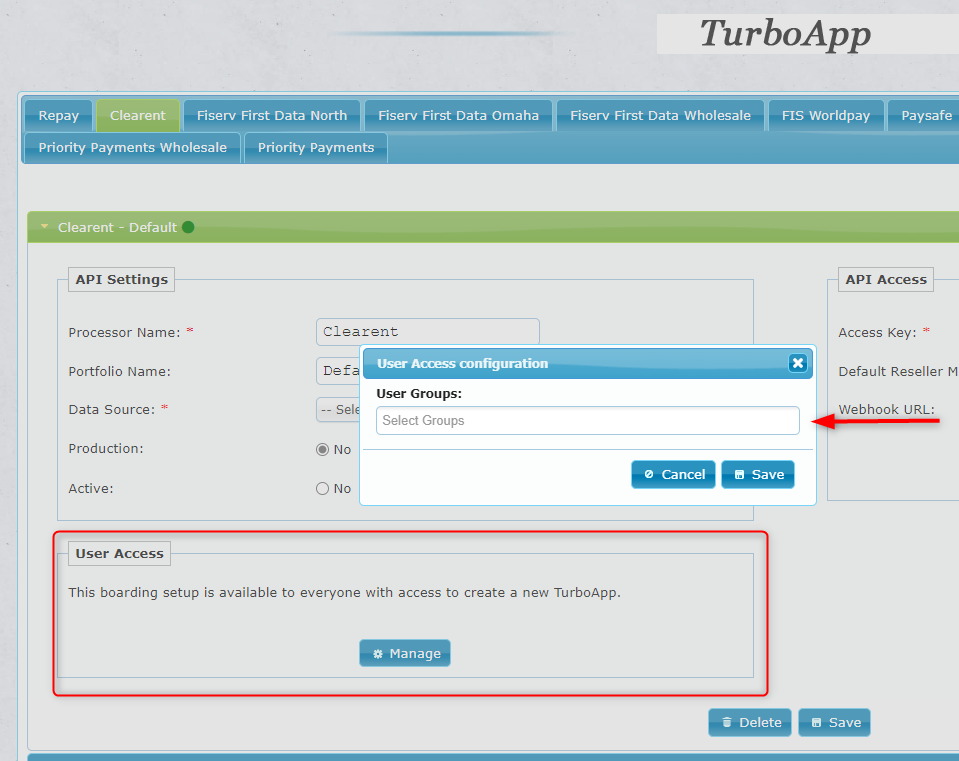
Task: Select No radio for Active
Action: [322, 488]
